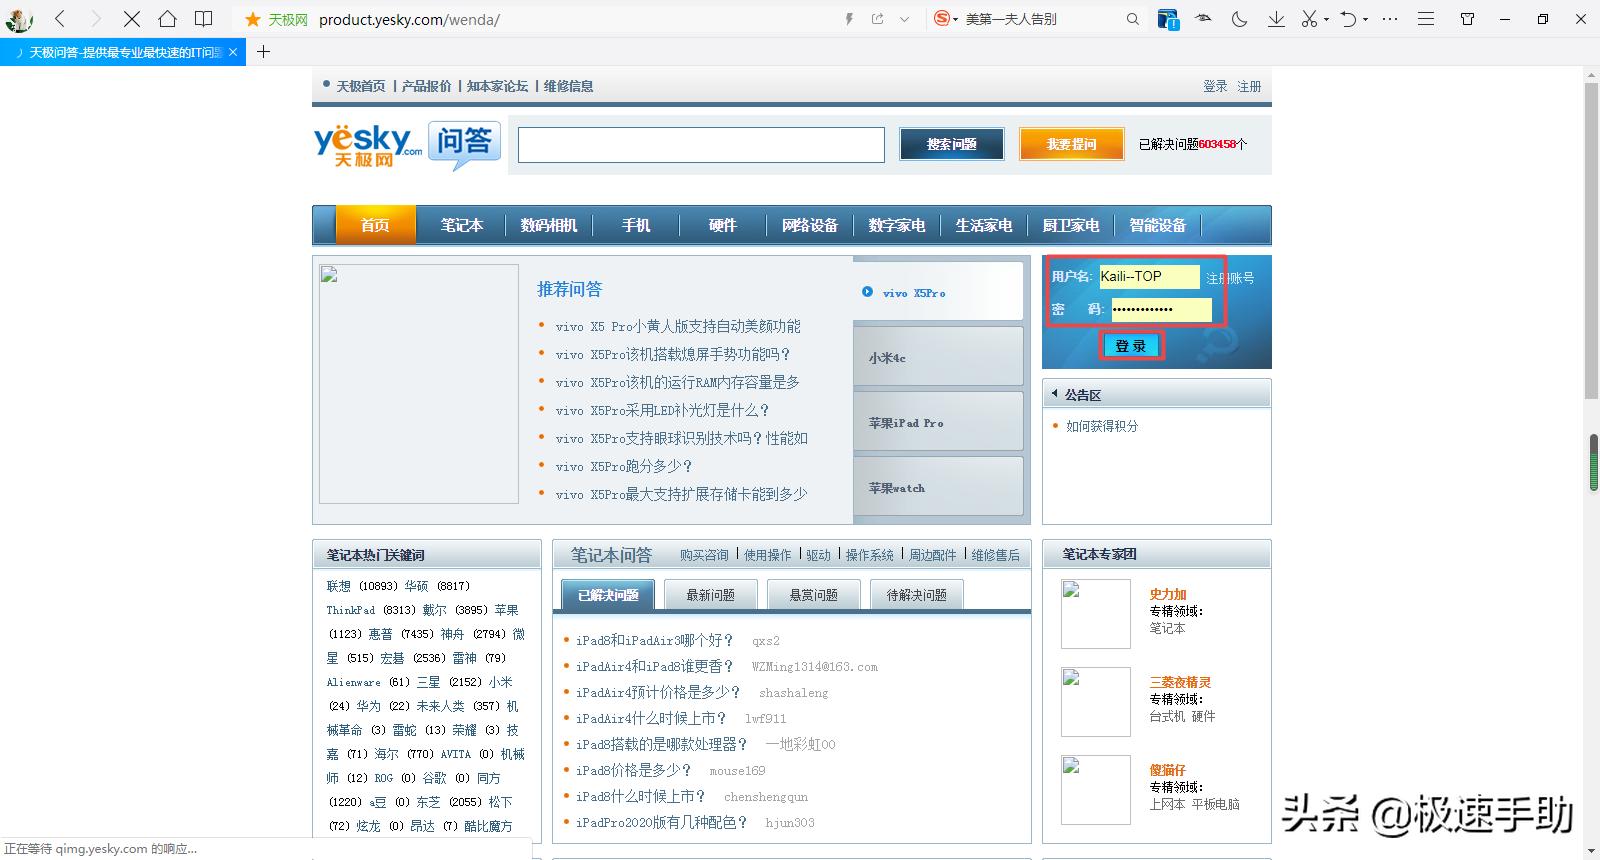Click the scissors screenshot tool
This screenshot has height=860, width=1600.
click(1309, 19)
